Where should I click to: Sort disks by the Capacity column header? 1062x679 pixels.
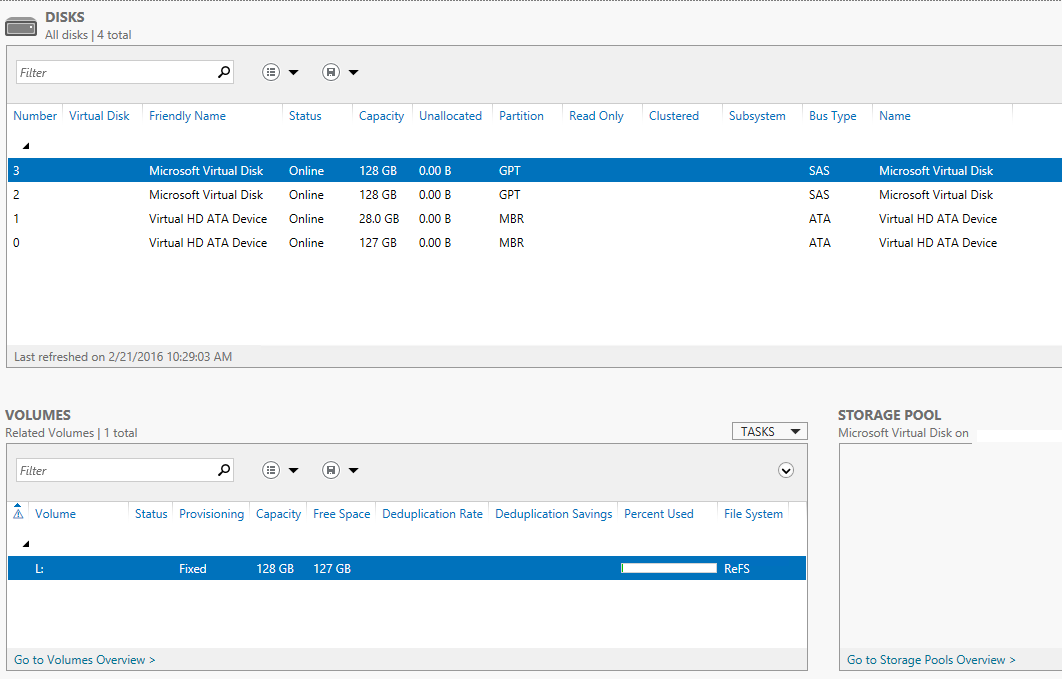pos(381,116)
